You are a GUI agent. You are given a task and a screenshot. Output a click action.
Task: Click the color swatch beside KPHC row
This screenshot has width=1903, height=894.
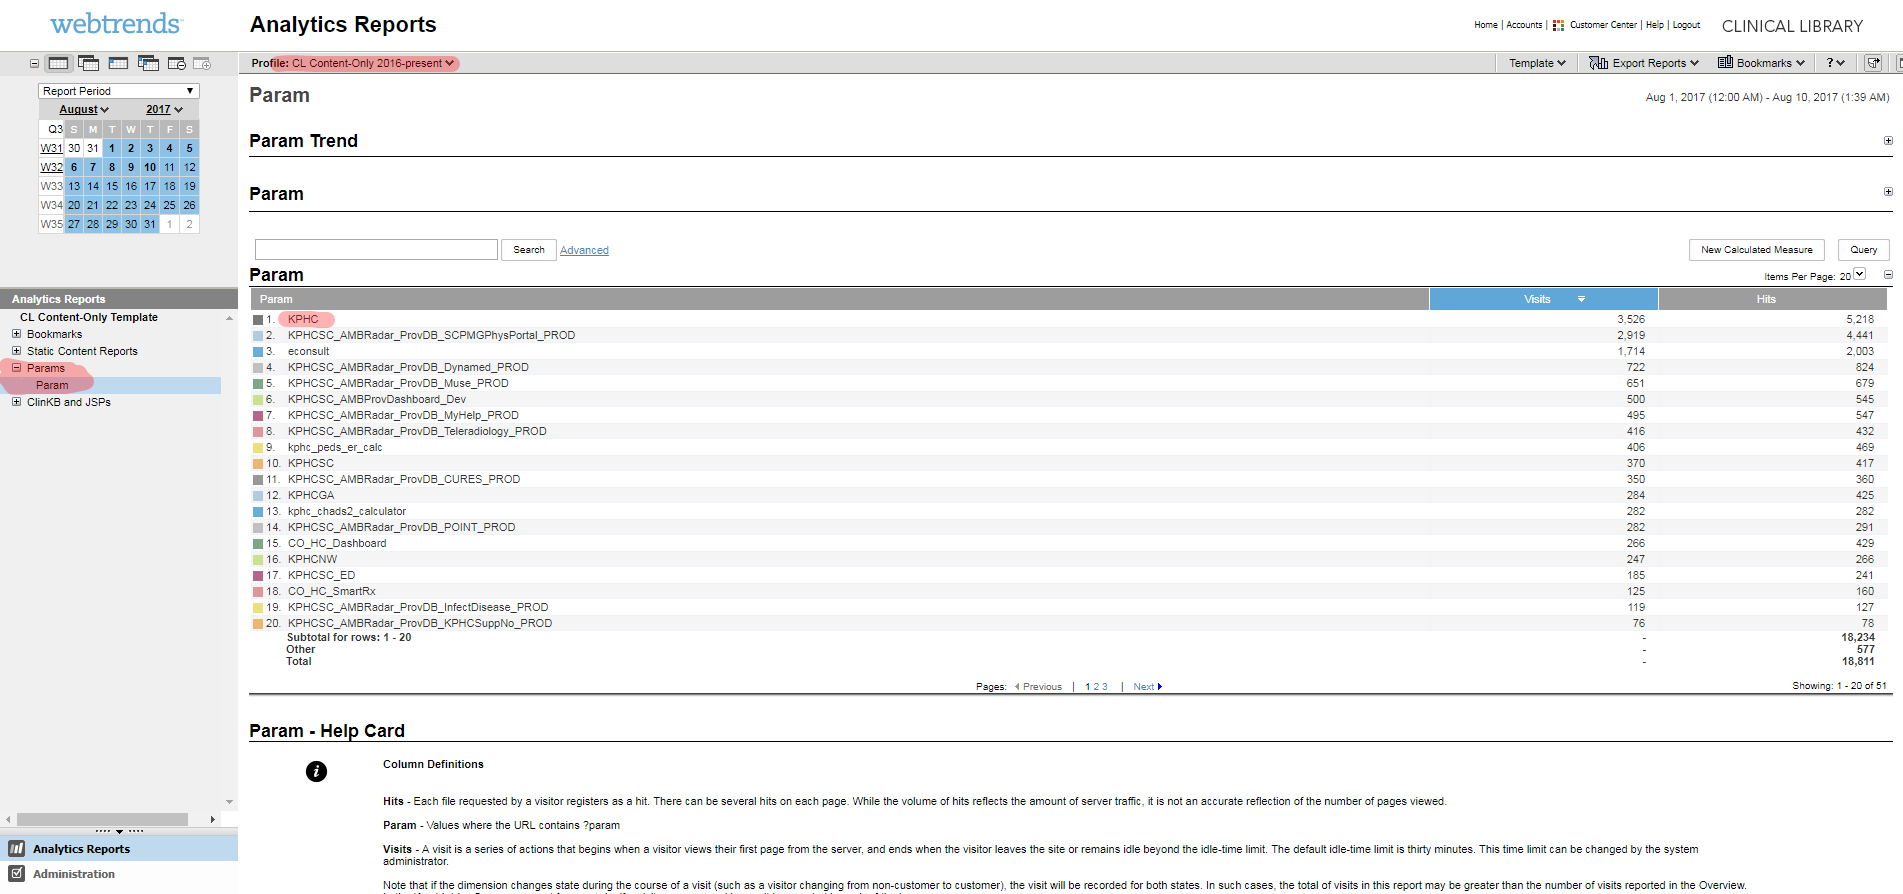point(258,320)
